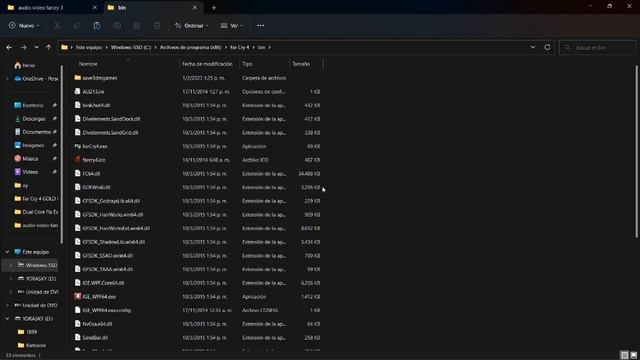This screenshot has height=360, width=640.
Task: Click the Copy icon in toolbar
Action: point(76,26)
